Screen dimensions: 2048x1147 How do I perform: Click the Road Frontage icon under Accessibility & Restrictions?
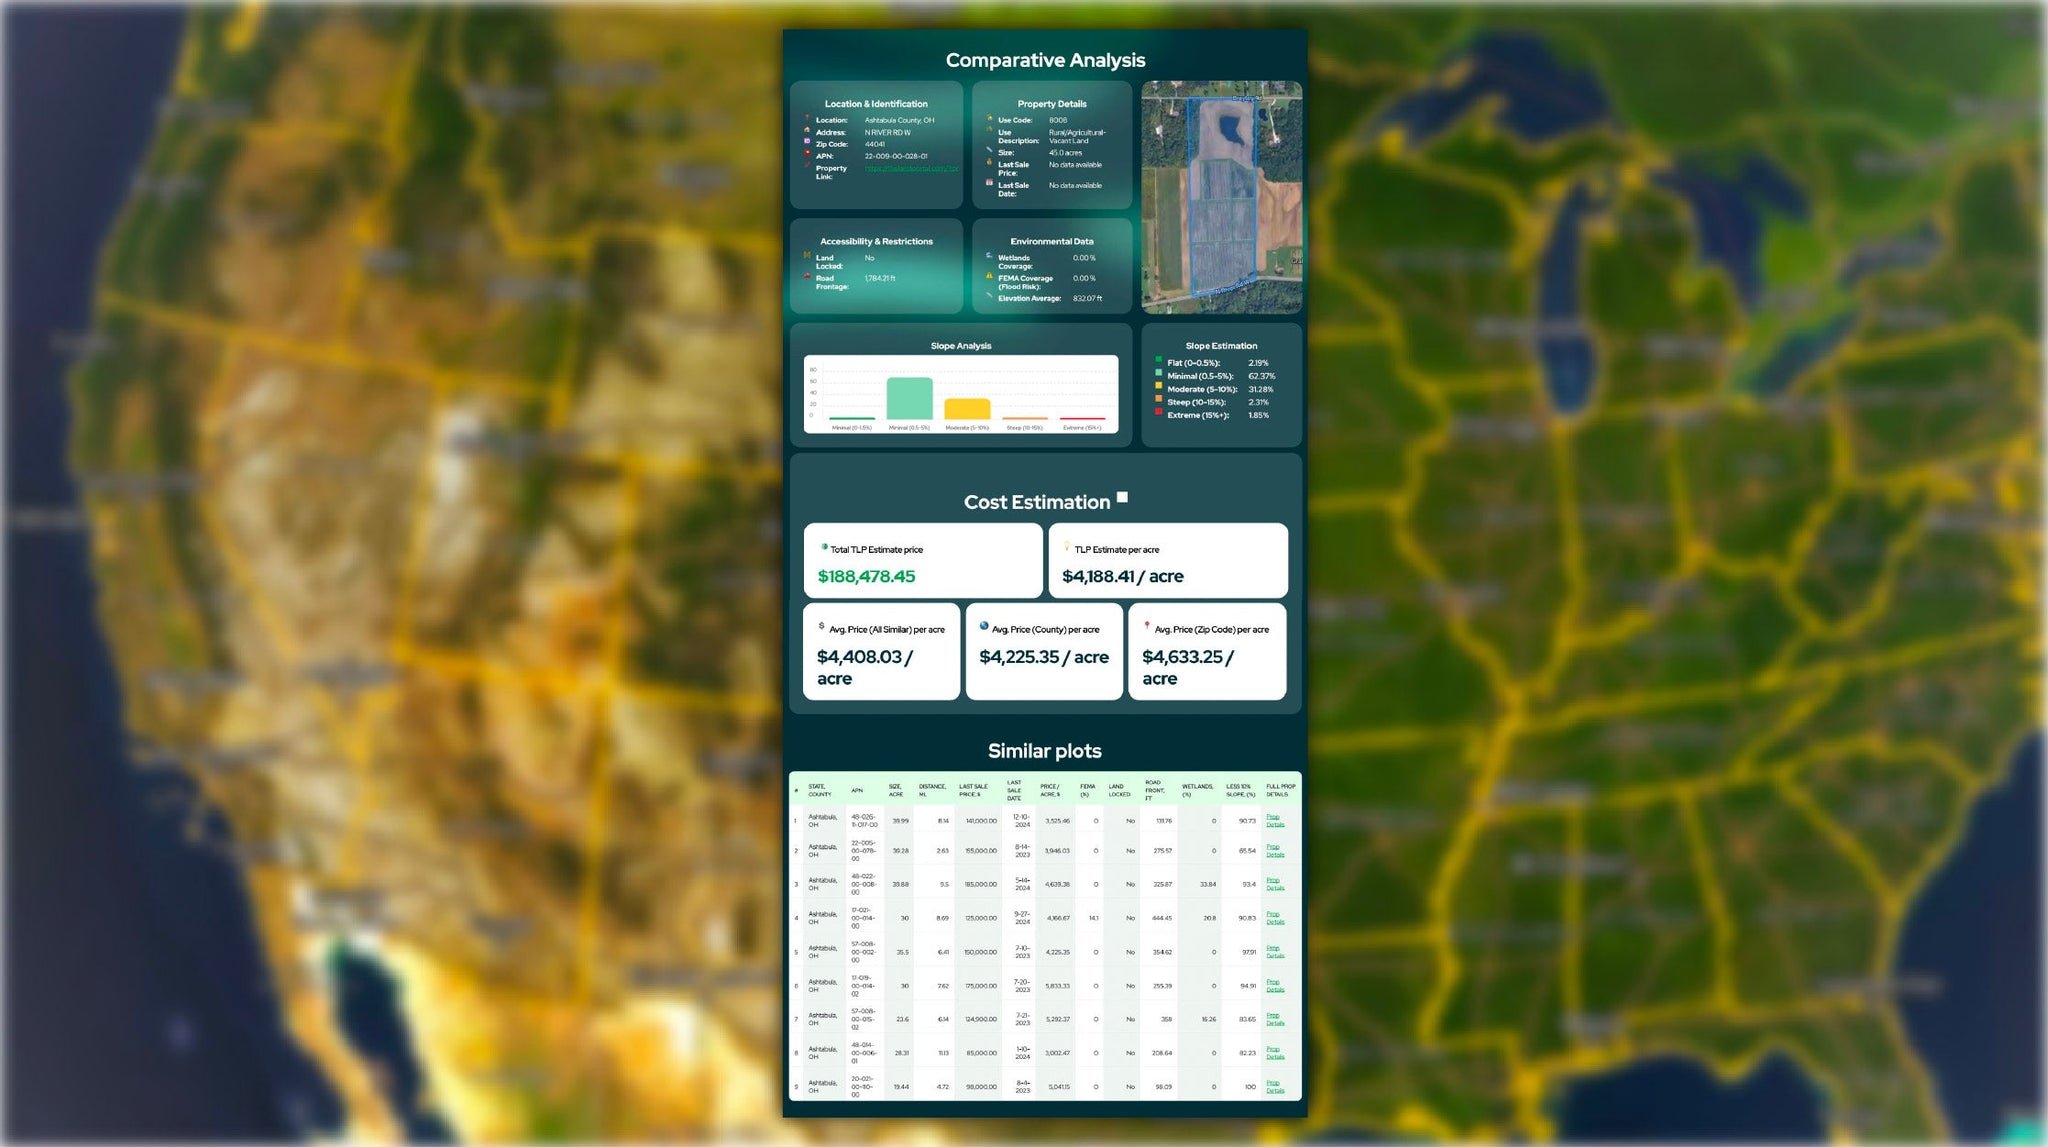(x=807, y=278)
